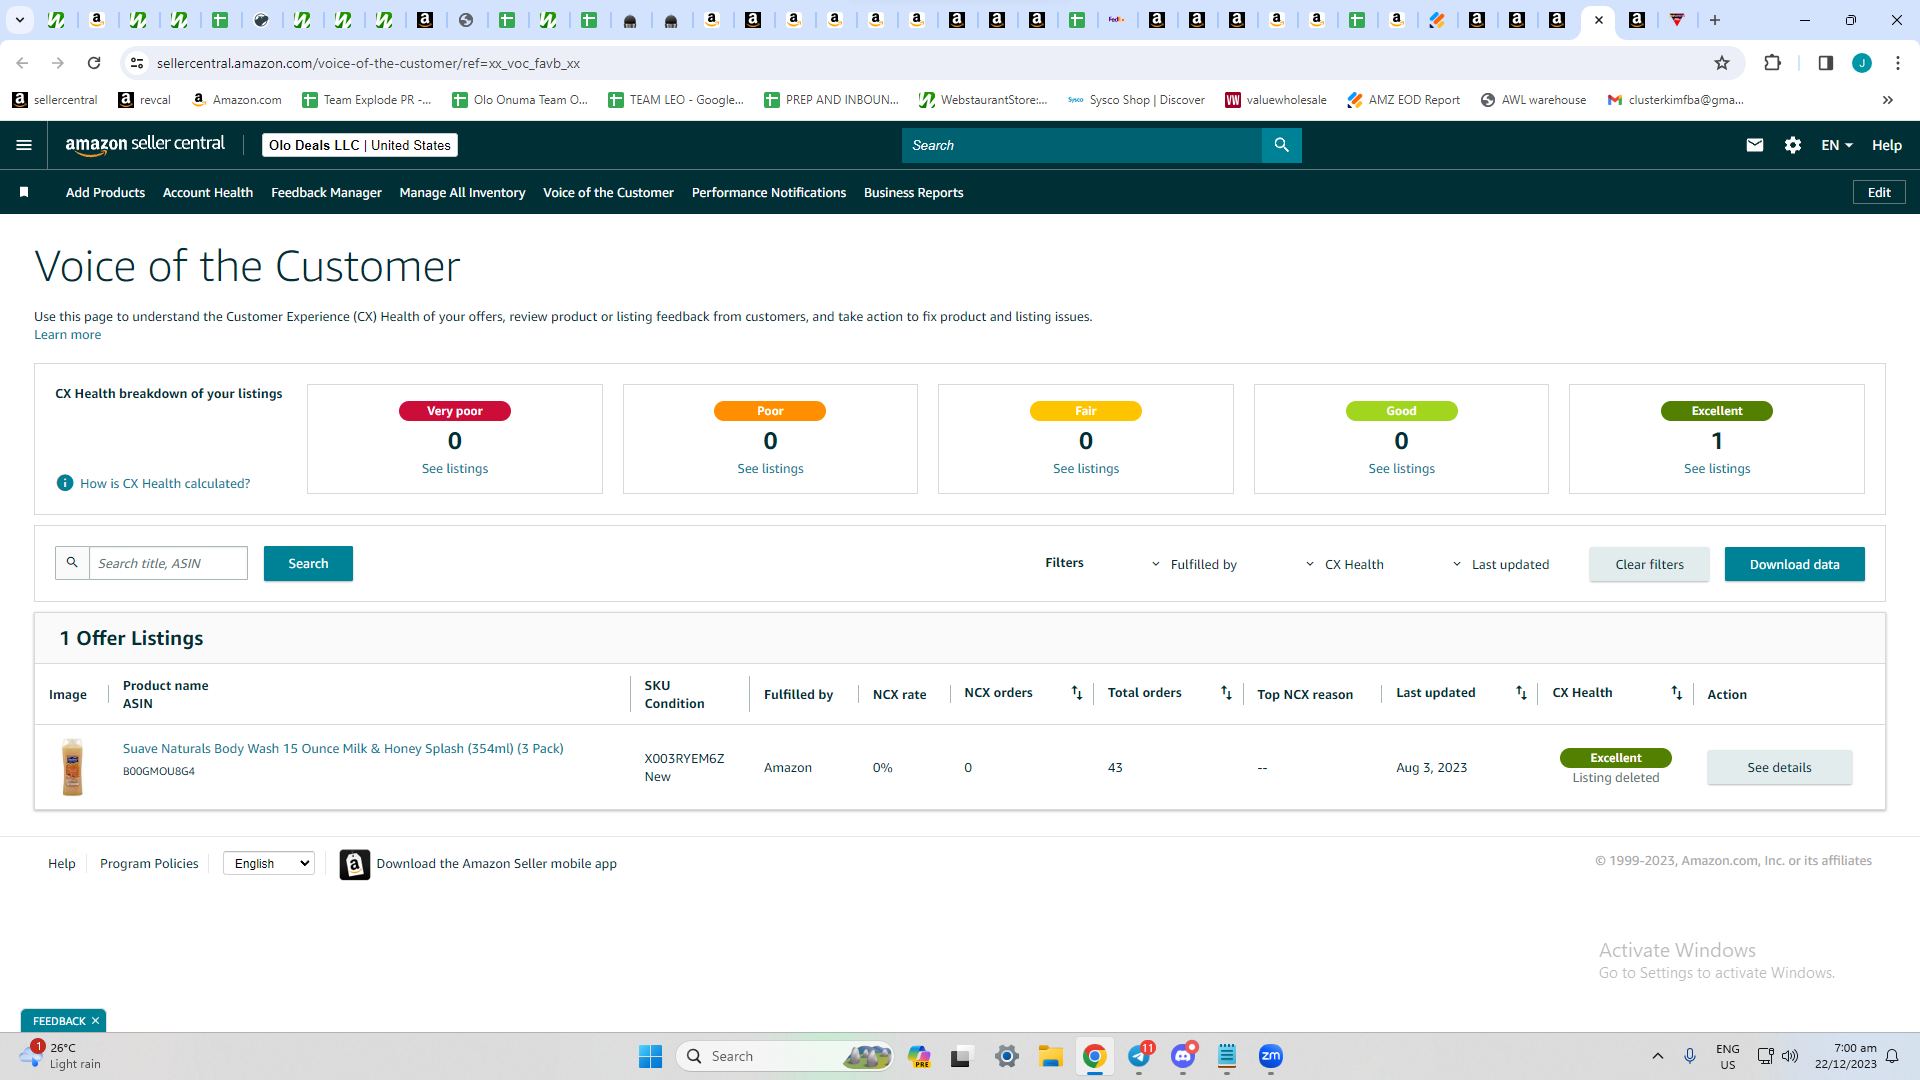Screen dimensions: 1920x1080
Task: Open the tab search chevron in Chrome
Action: tap(19, 20)
